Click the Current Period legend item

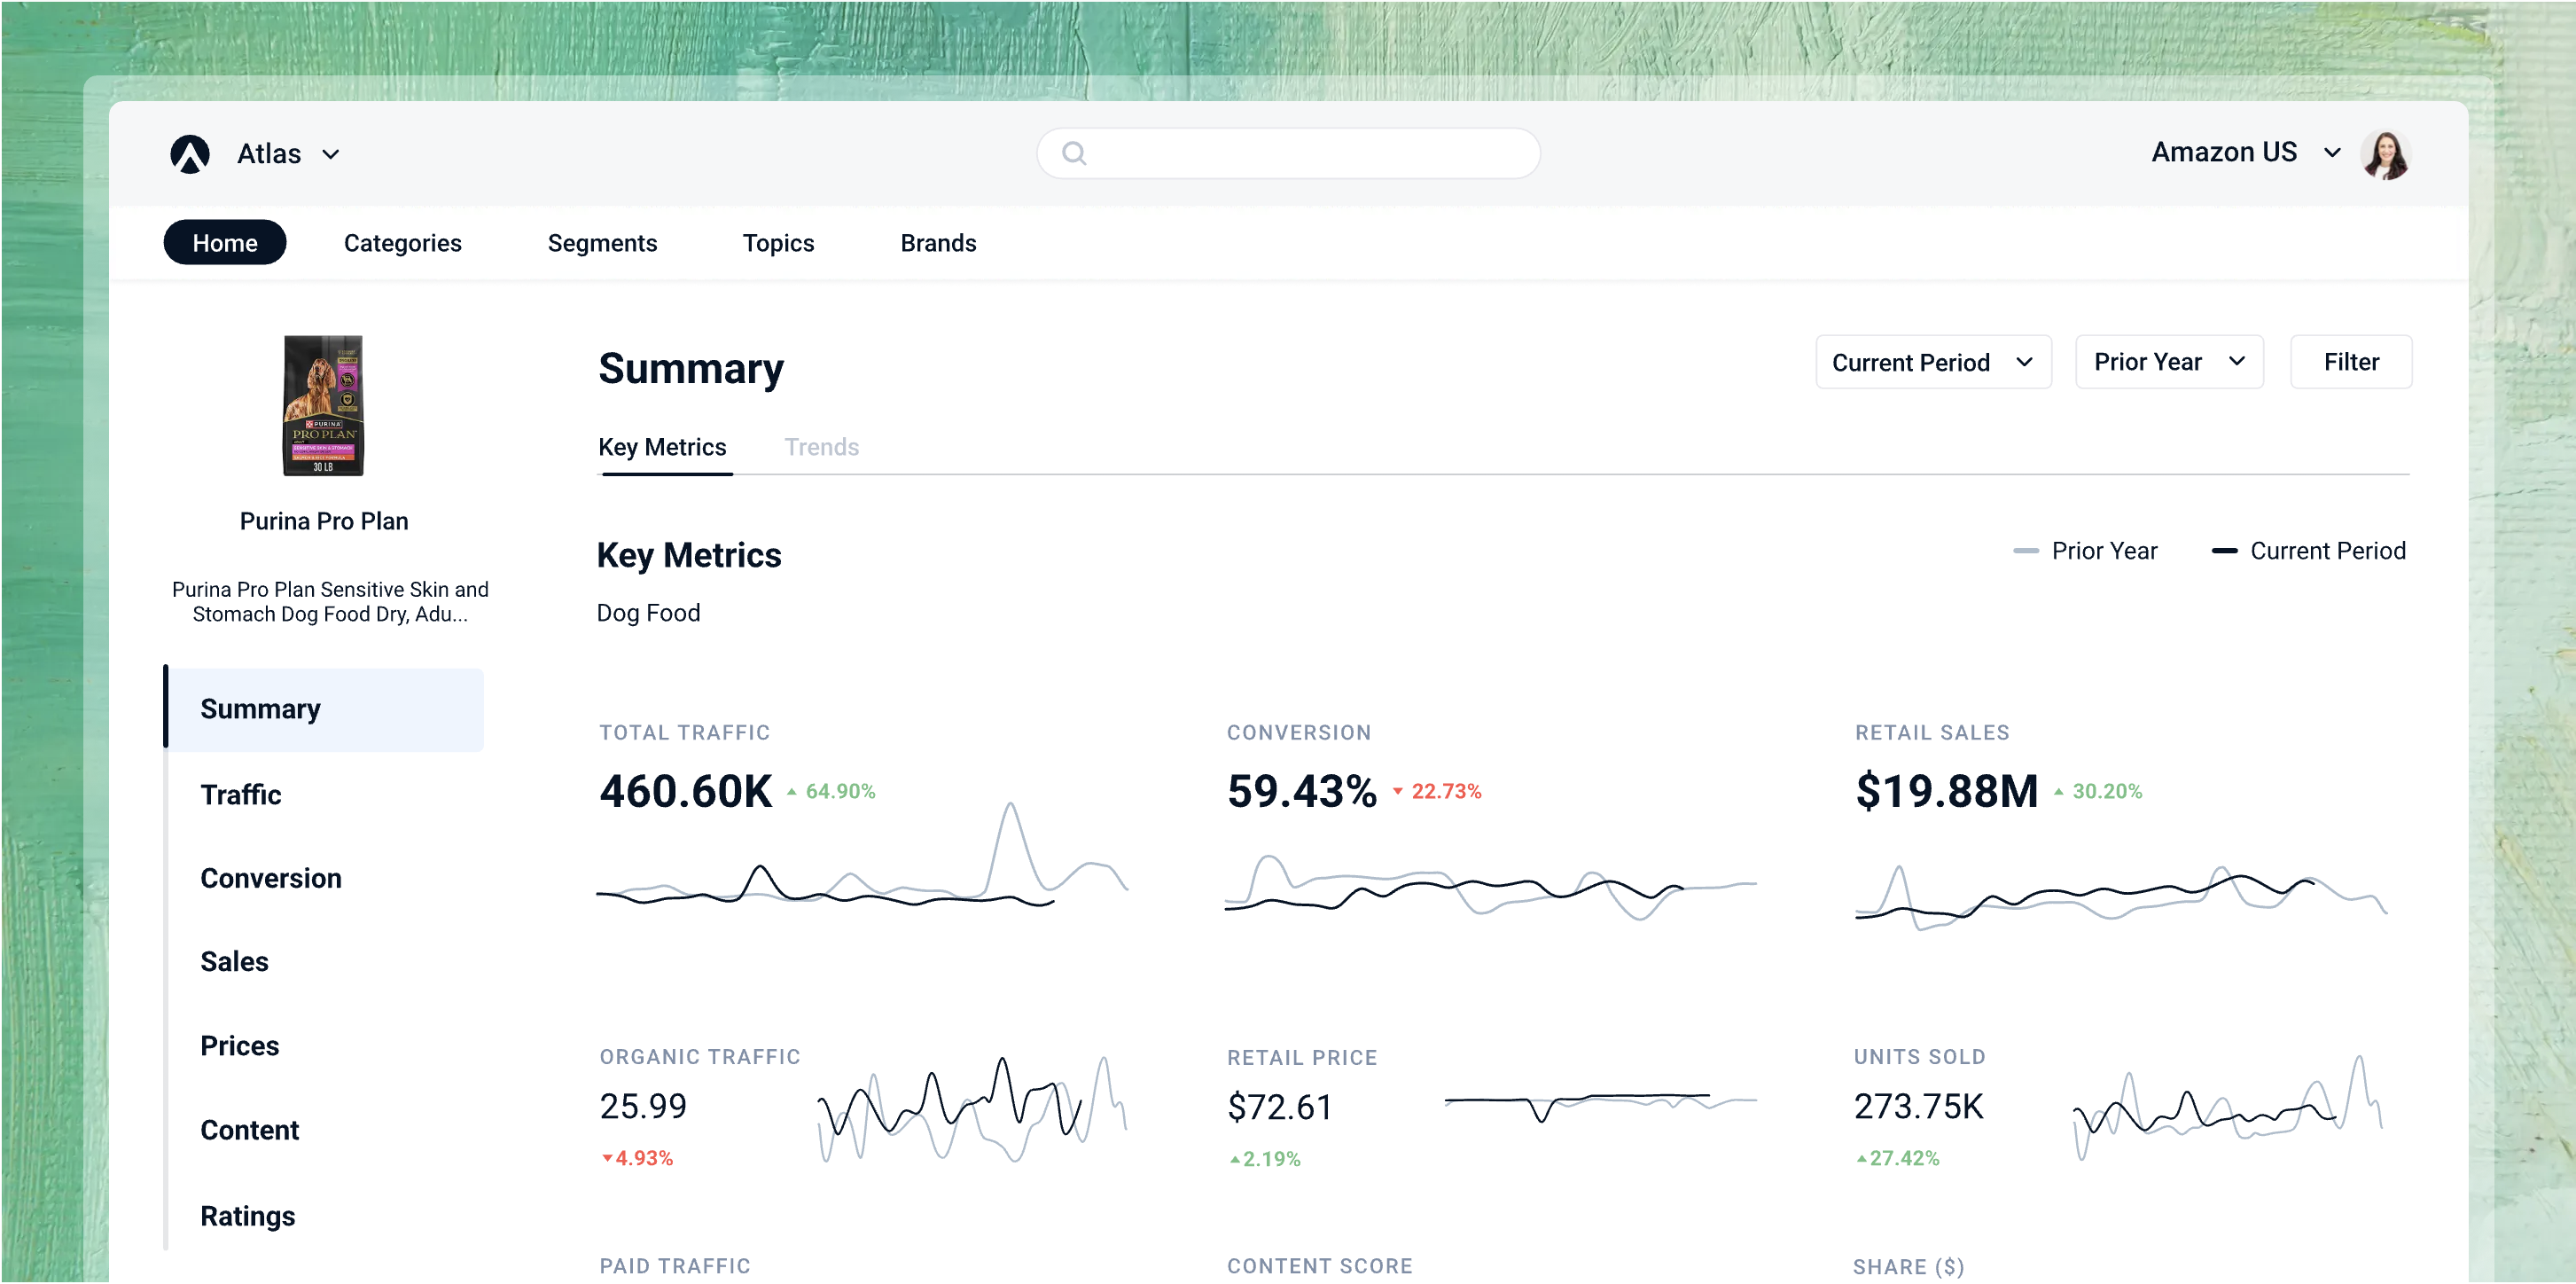click(x=2308, y=551)
